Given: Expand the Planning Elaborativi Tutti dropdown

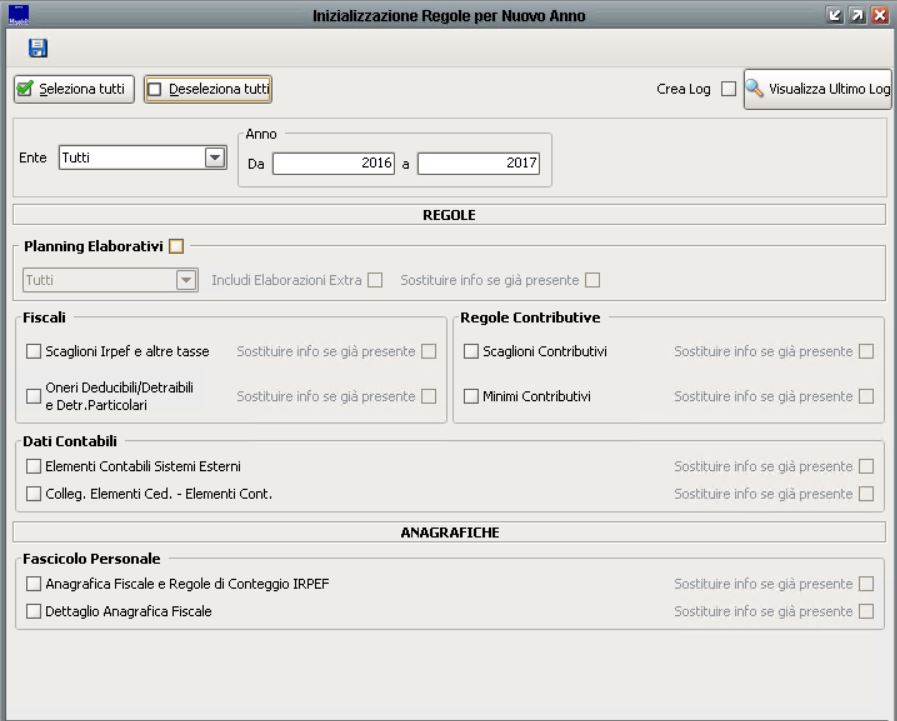Looking at the screenshot, I should tap(185, 281).
